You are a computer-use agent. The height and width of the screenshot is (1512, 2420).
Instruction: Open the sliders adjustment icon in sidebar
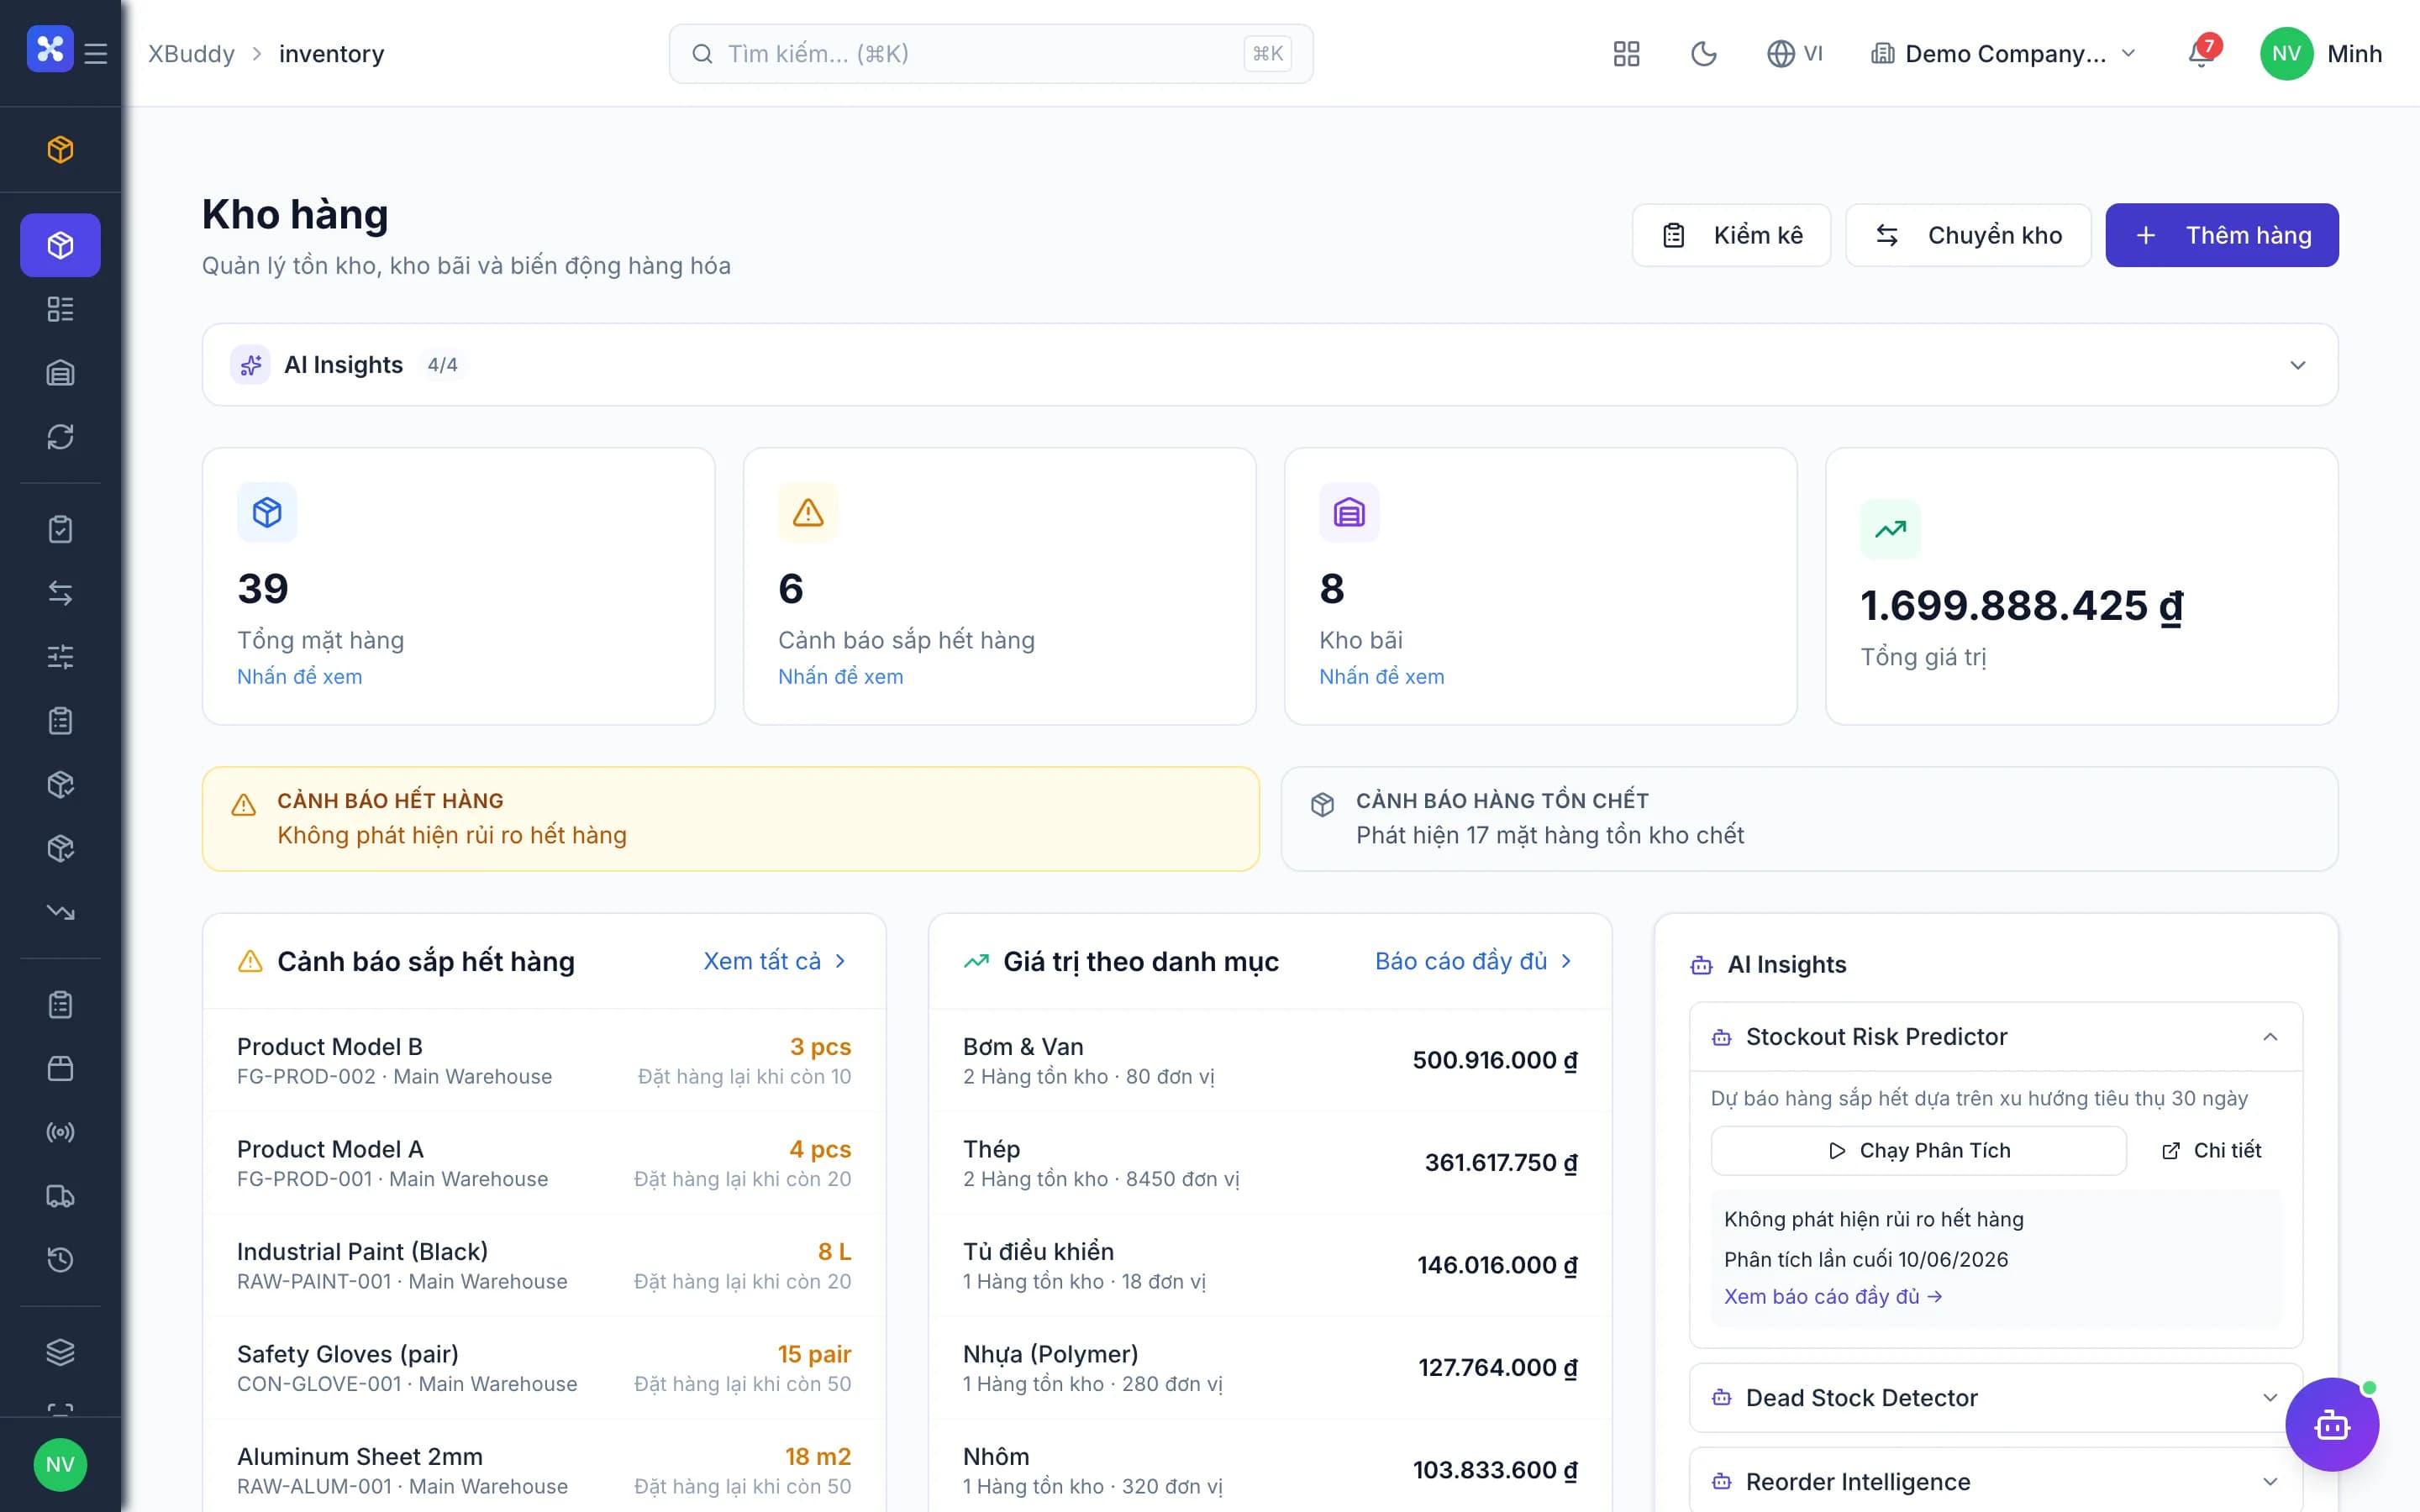(x=60, y=657)
